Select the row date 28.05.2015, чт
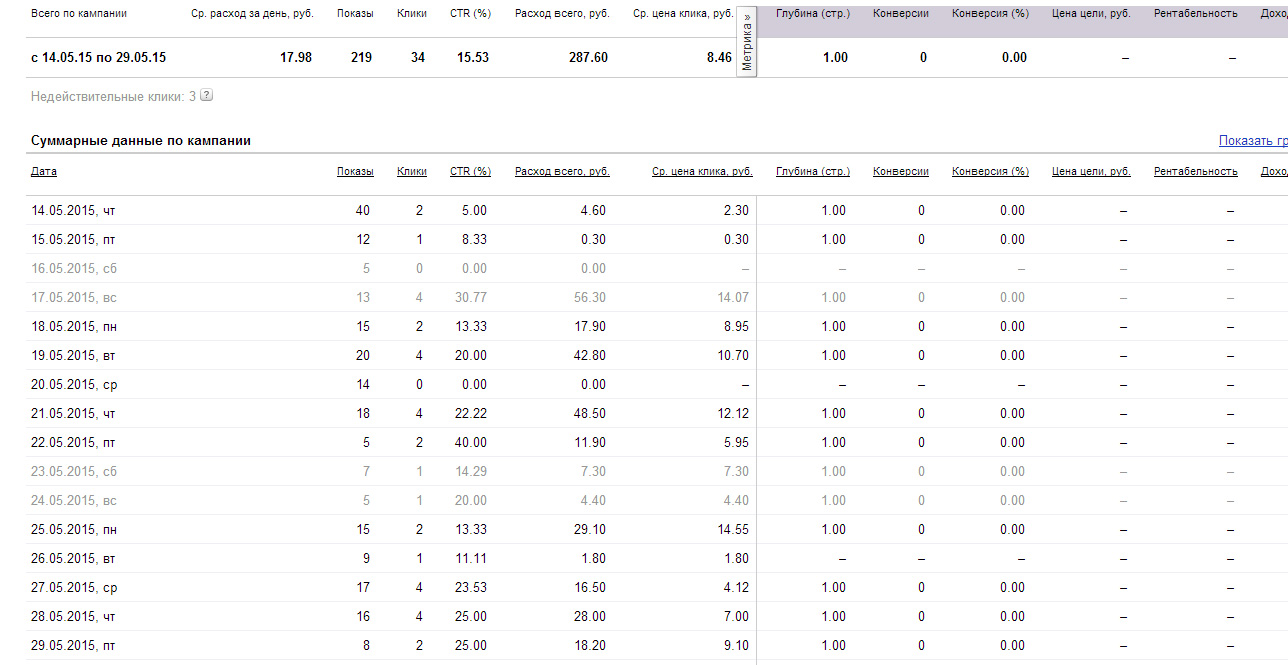 click(x=73, y=617)
